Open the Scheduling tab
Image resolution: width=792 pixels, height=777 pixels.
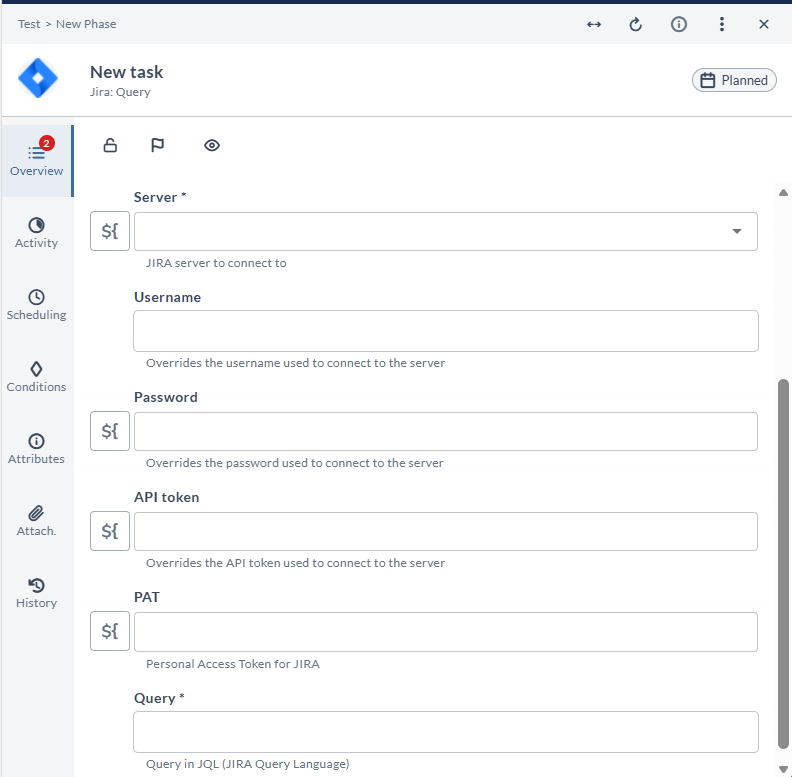(36, 305)
